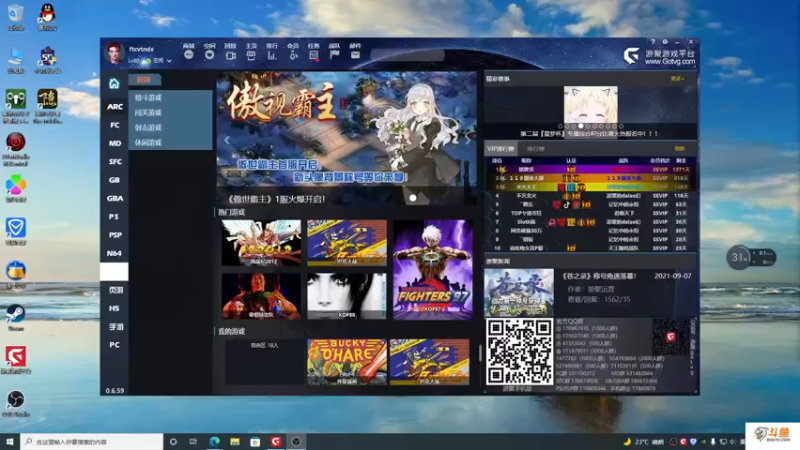Screen dimensions: 800x450
Task: Open the 2012 game thumbnail in hot games
Action: point(261,243)
